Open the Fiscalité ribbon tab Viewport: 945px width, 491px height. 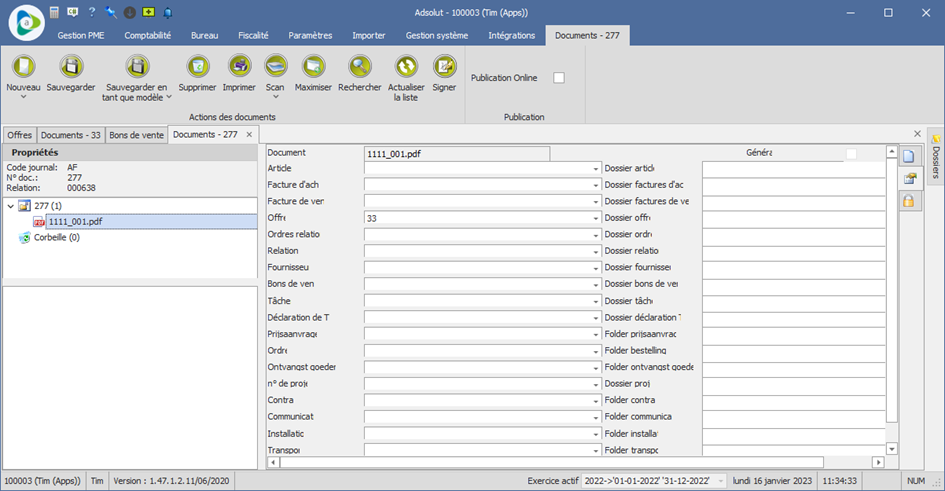(253, 36)
